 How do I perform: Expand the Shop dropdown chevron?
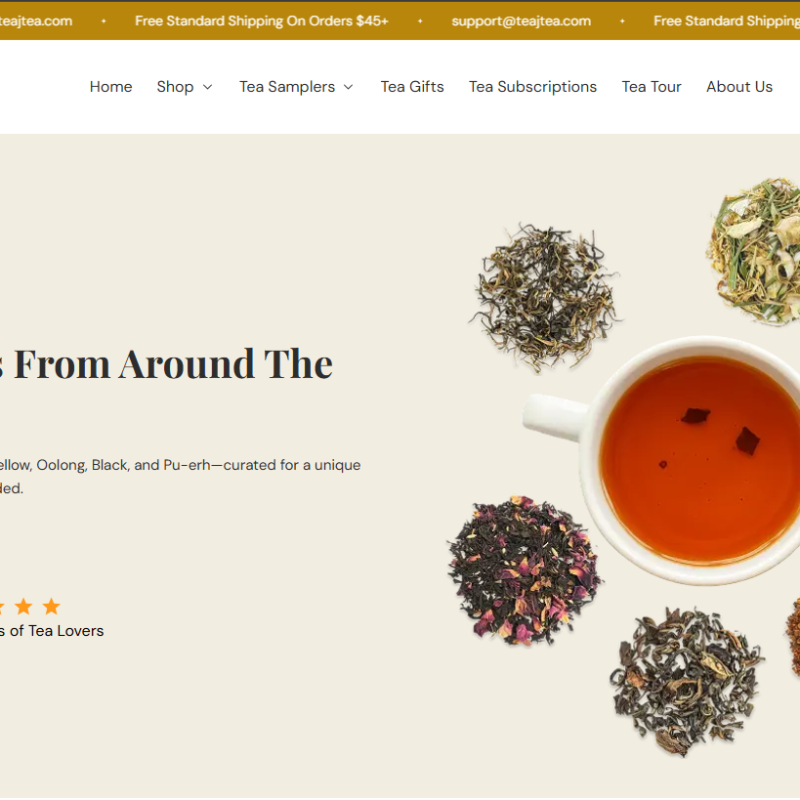[x=208, y=87]
